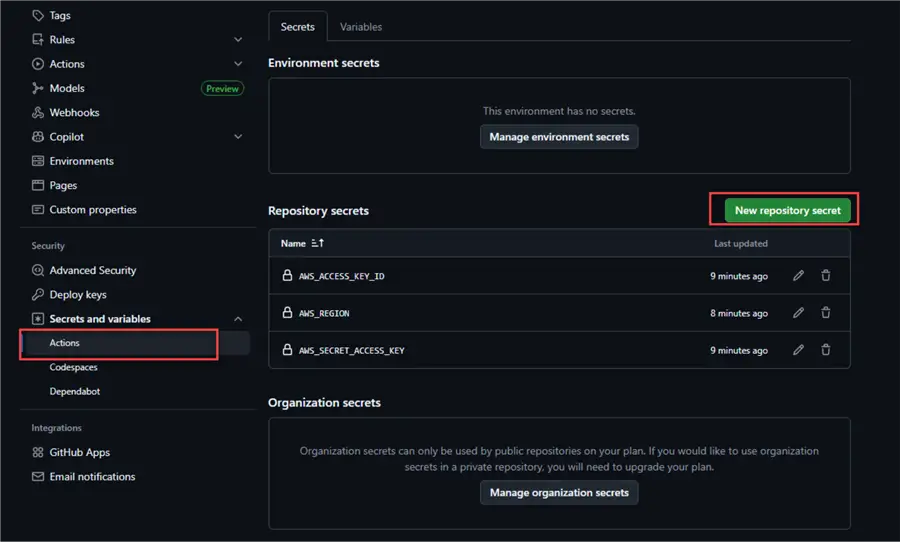Open the Models settings link
The height and width of the screenshot is (542, 900).
point(67,88)
